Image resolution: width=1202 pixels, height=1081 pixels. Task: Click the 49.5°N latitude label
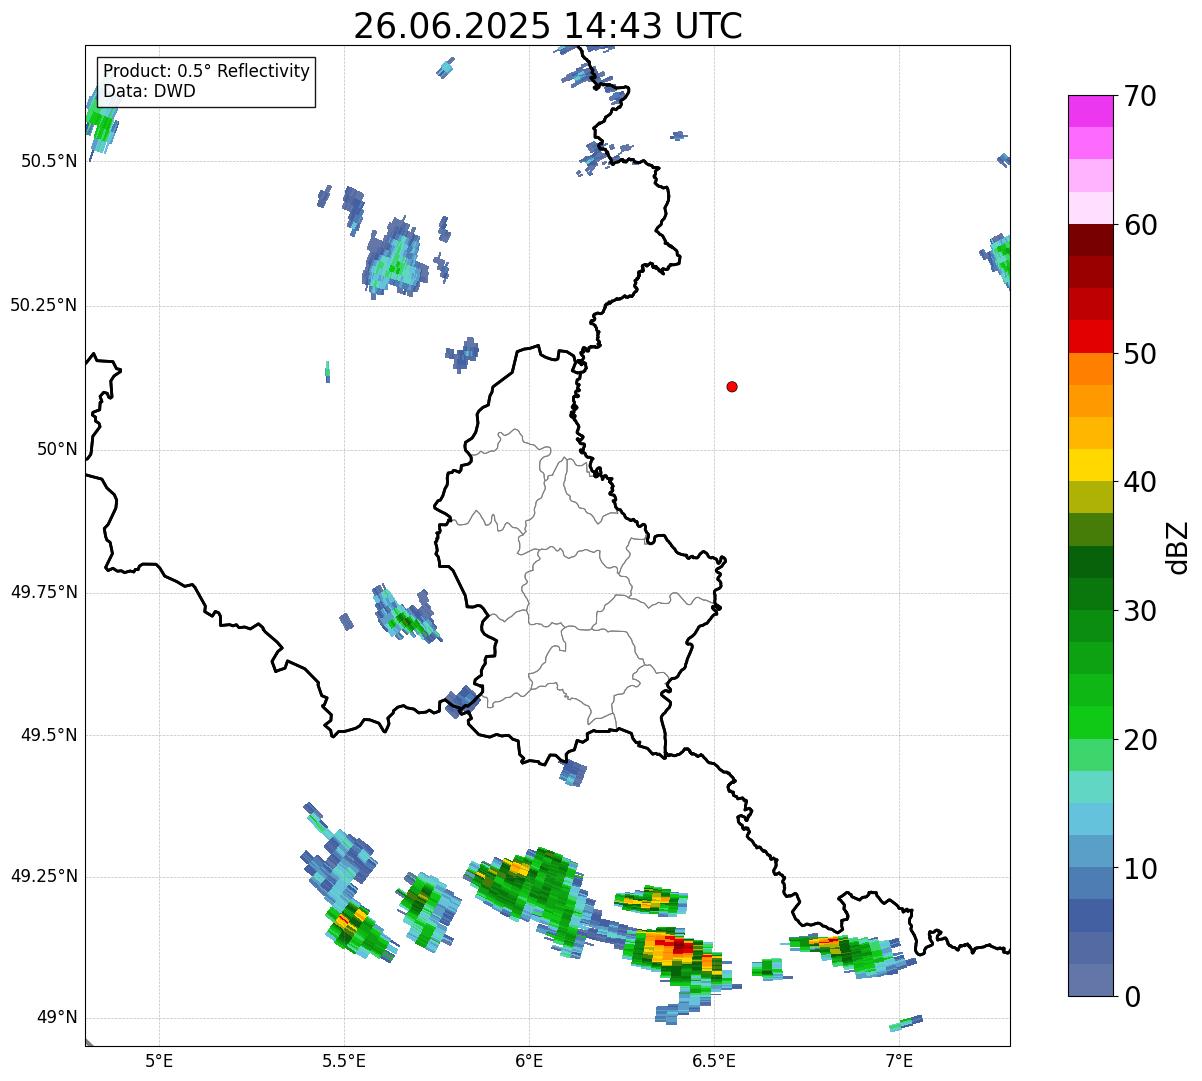click(x=49, y=735)
